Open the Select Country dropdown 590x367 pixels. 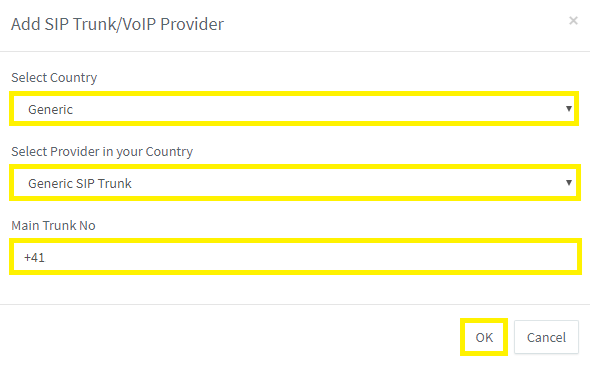[x=294, y=109]
